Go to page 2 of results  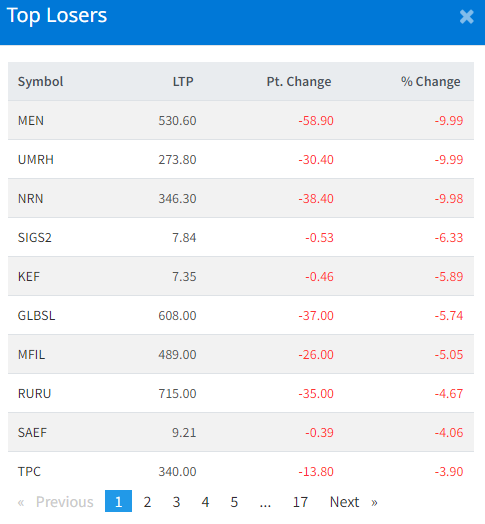pos(147,502)
